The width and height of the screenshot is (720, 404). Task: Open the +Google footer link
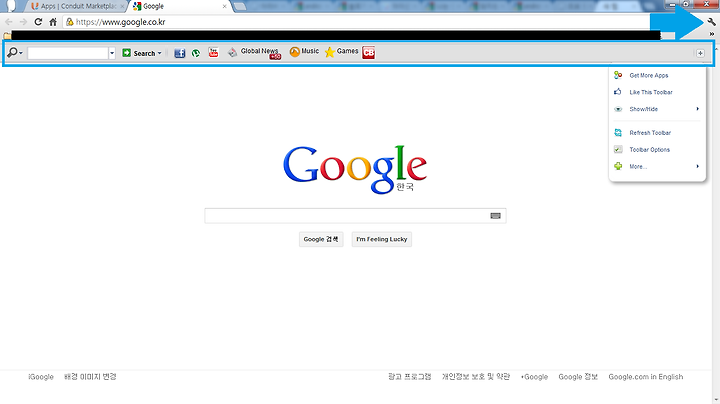[x=534, y=377]
